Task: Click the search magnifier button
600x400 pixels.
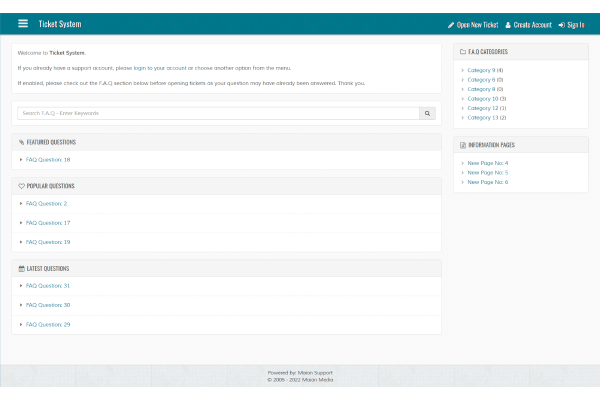Action: [x=427, y=113]
